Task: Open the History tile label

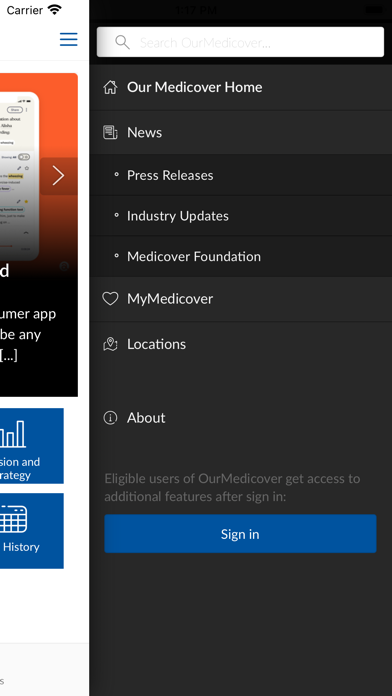Action: [x=21, y=547]
